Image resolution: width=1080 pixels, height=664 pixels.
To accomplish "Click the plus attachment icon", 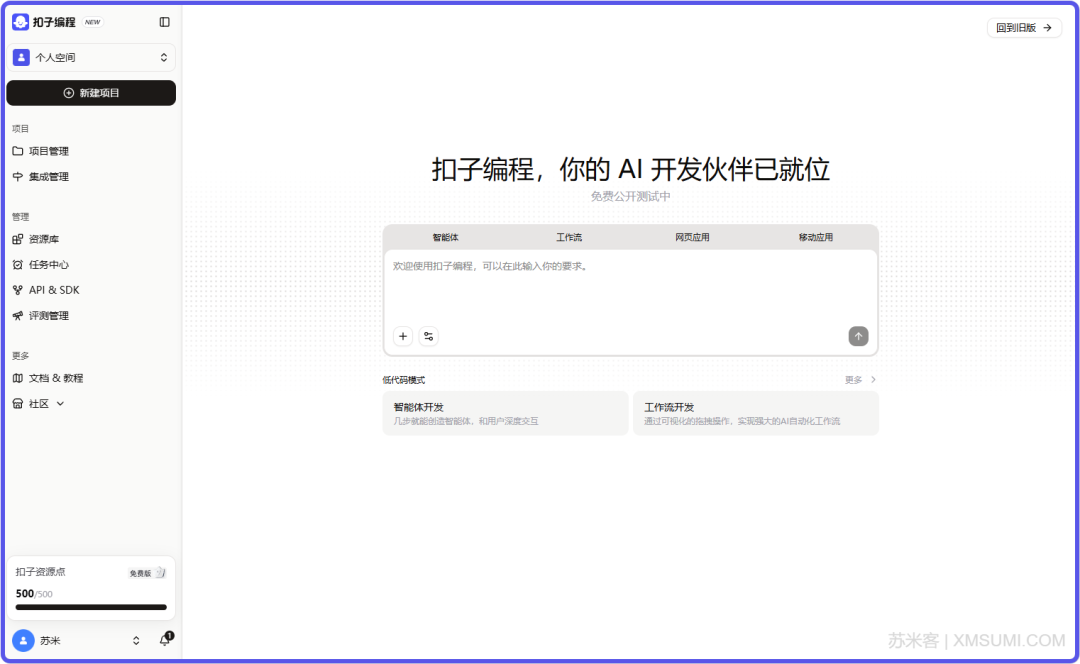I will (x=403, y=336).
